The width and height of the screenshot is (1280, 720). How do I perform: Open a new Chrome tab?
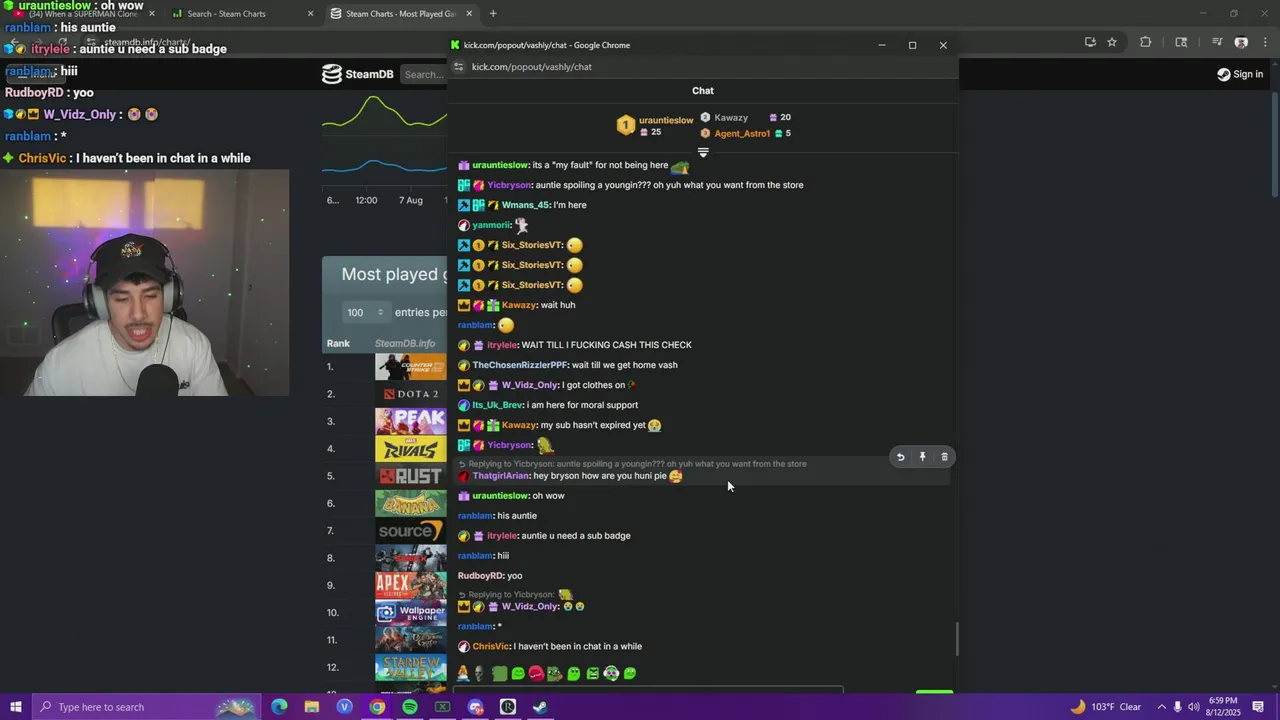(493, 14)
